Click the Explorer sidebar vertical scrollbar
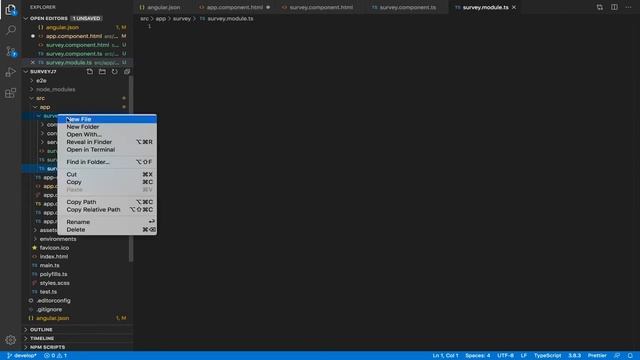Image resolution: width=640 pixels, height=360 pixels. [131, 169]
